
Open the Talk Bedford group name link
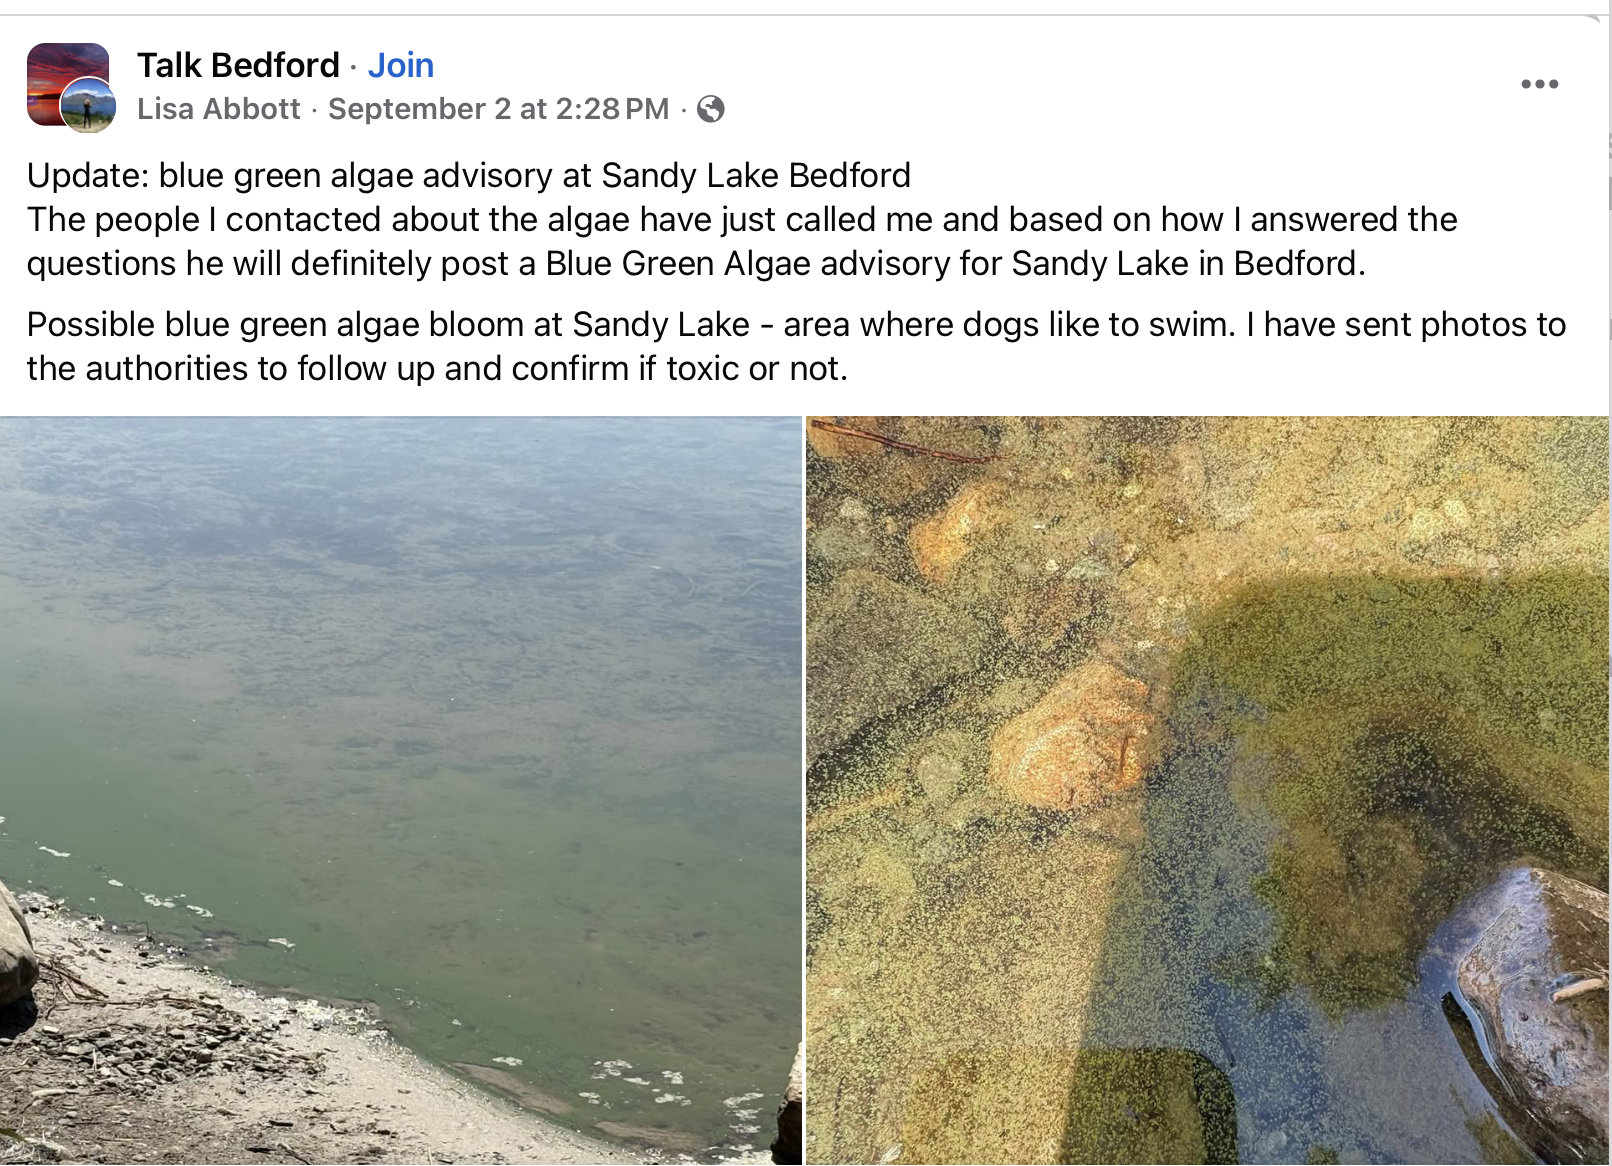click(x=238, y=65)
